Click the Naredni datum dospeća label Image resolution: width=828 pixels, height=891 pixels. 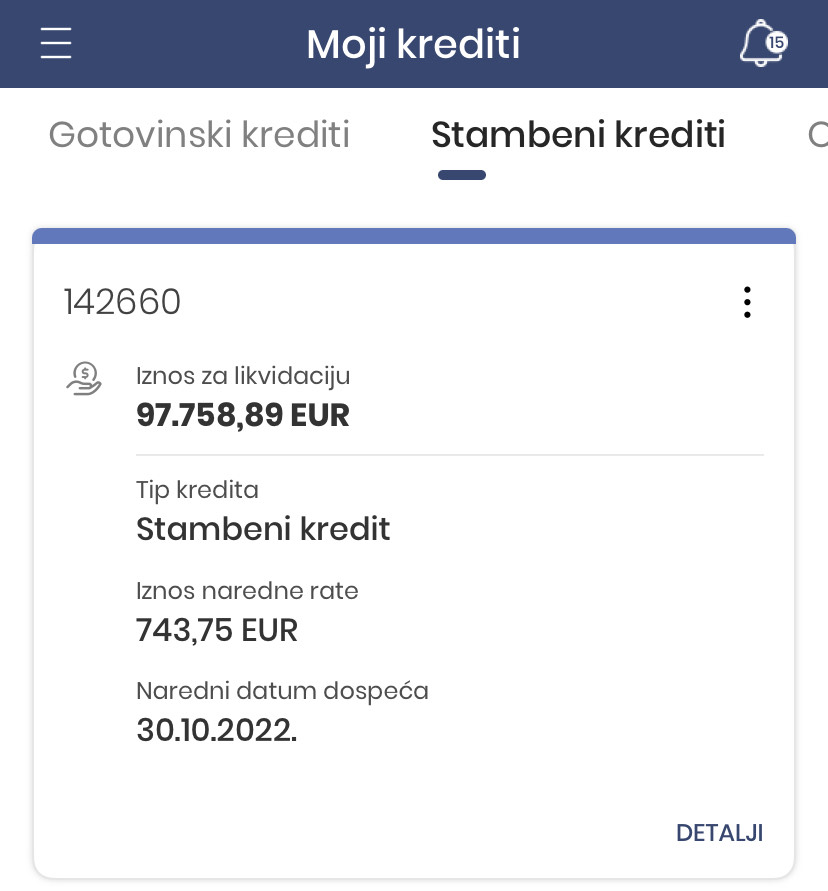(282, 691)
